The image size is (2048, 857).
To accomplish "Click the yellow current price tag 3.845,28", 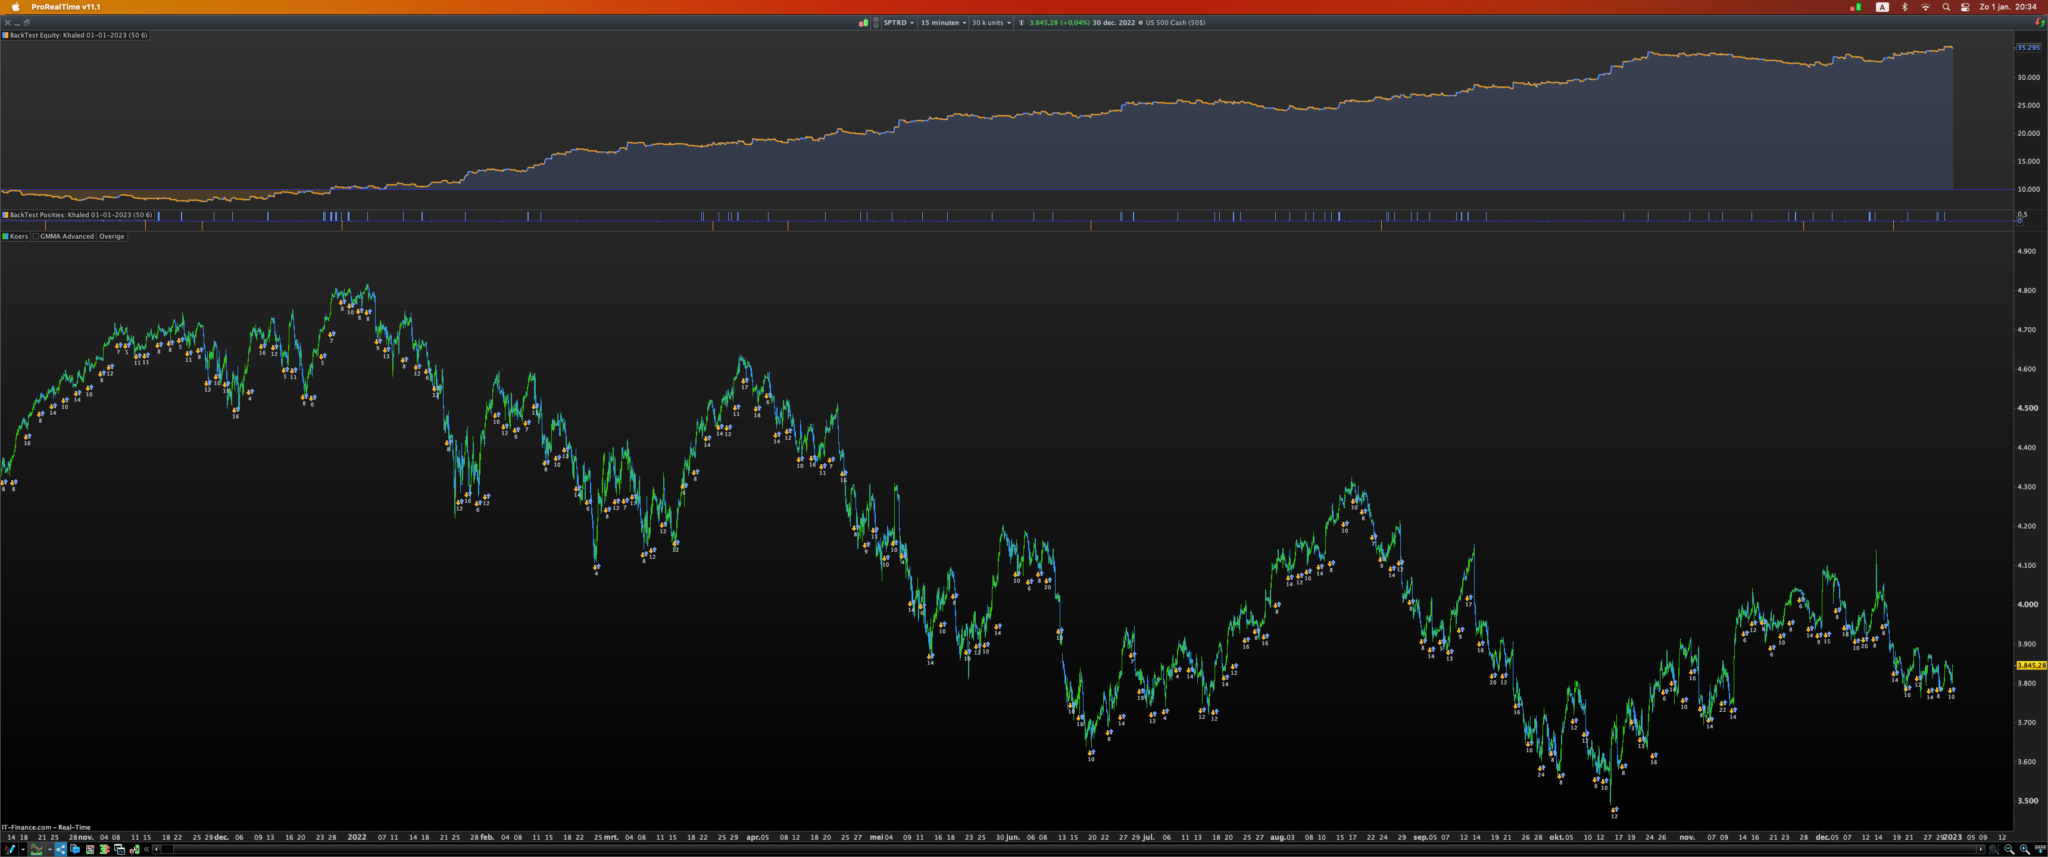I will [x=2031, y=665].
